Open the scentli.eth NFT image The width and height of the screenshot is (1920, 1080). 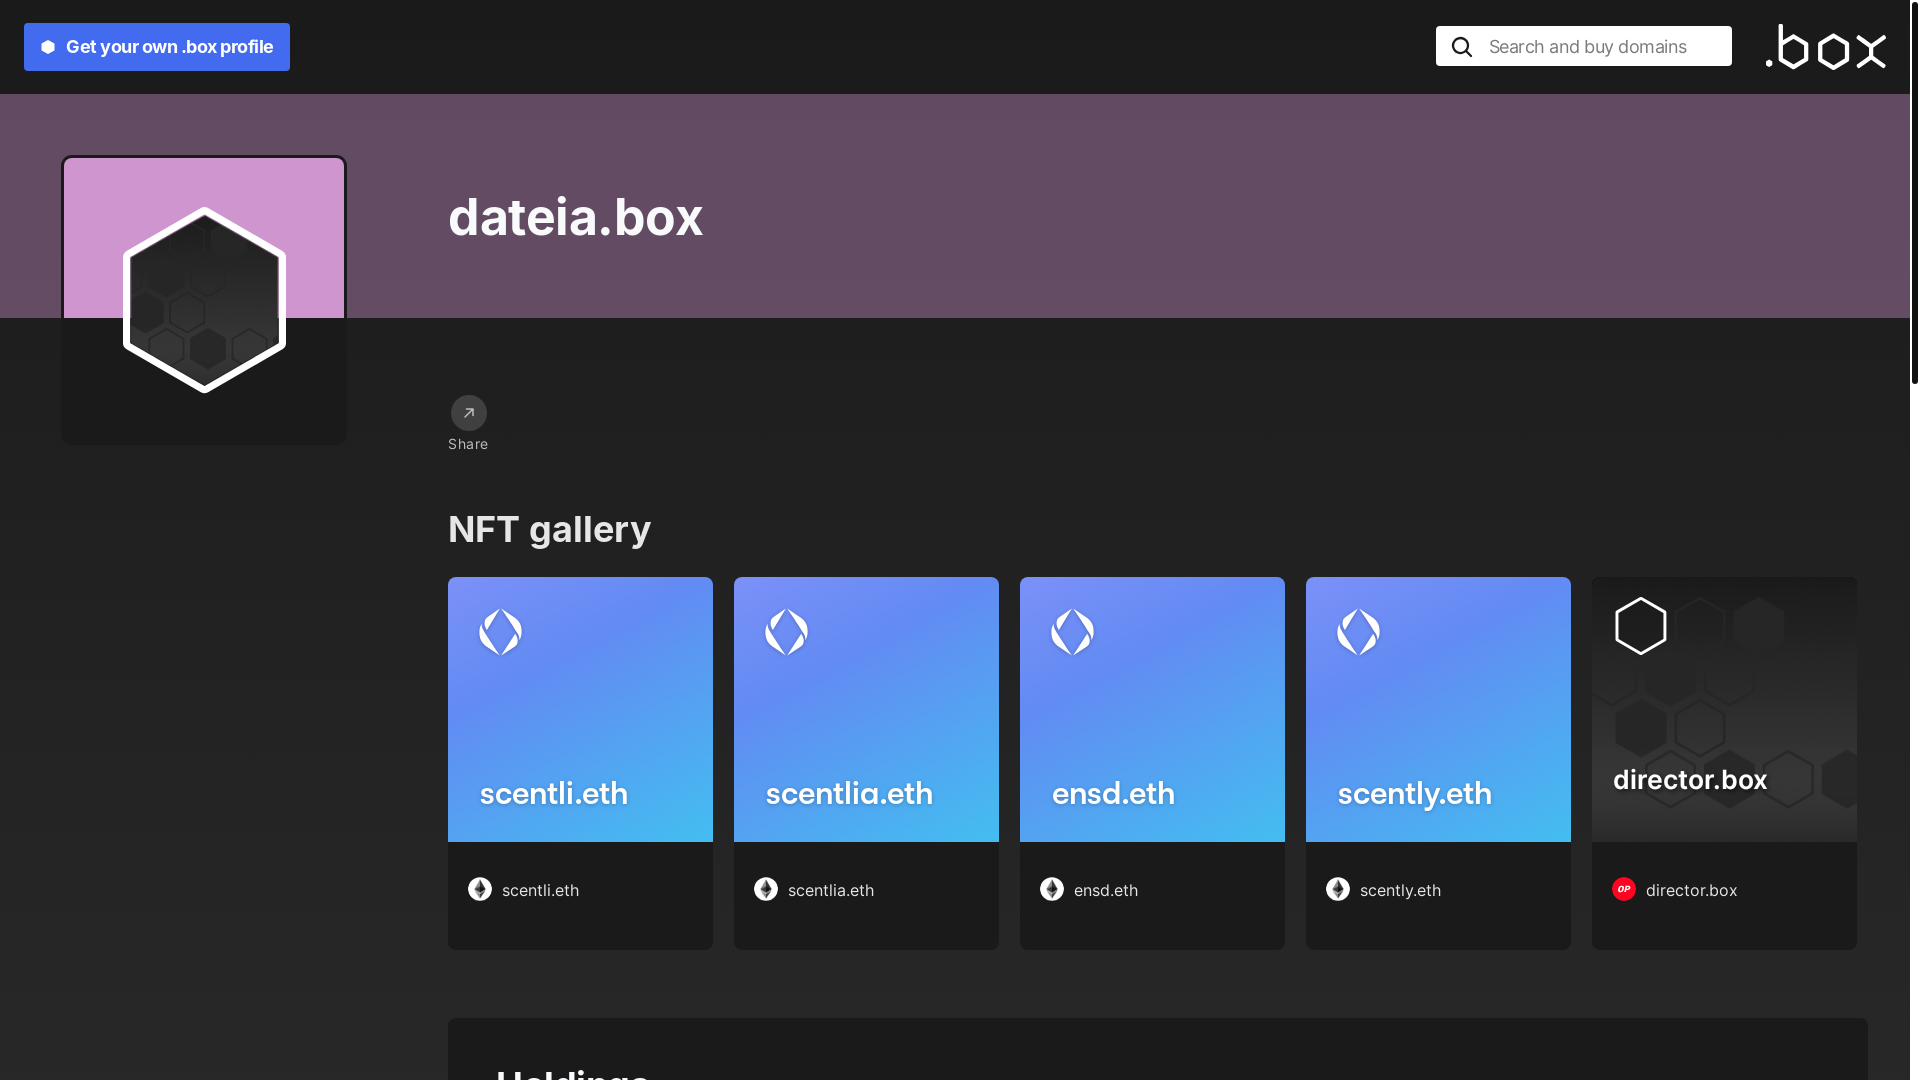click(580, 709)
